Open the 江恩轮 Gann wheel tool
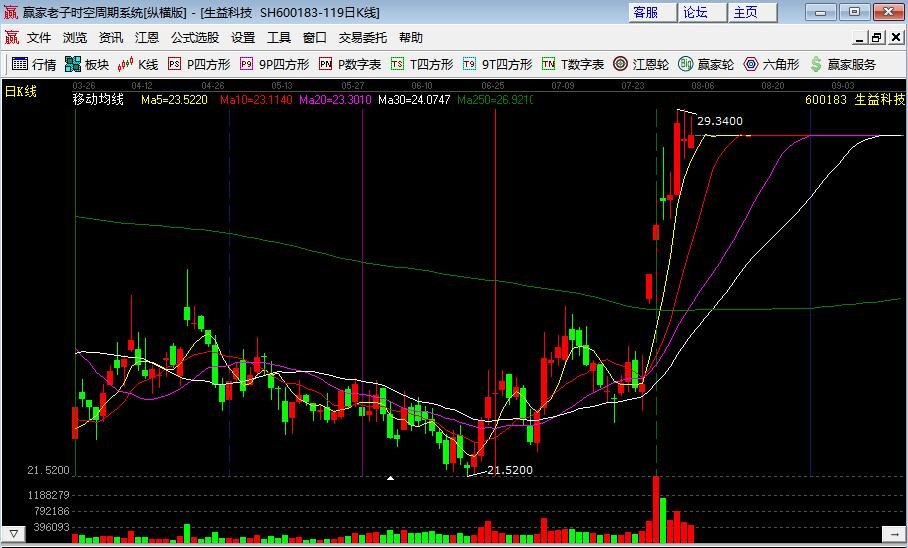Screen dimensions: 908x548 [640, 64]
